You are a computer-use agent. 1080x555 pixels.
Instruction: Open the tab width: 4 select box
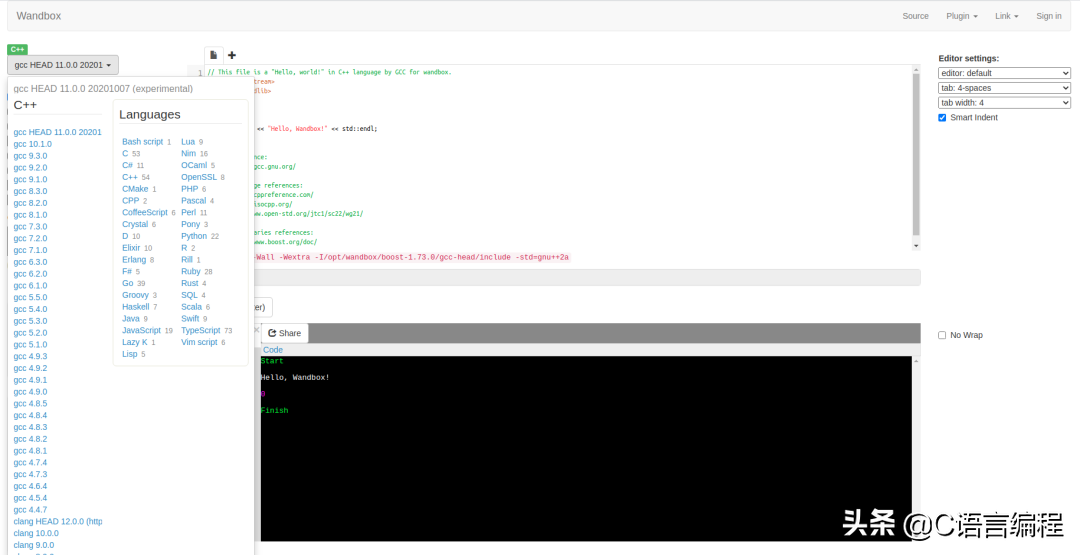coord(1004,103)
